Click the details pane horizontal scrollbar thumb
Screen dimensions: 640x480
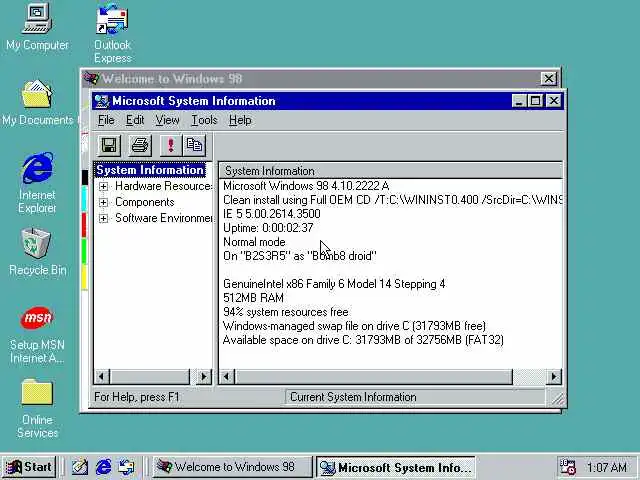[x=373, y=376]
